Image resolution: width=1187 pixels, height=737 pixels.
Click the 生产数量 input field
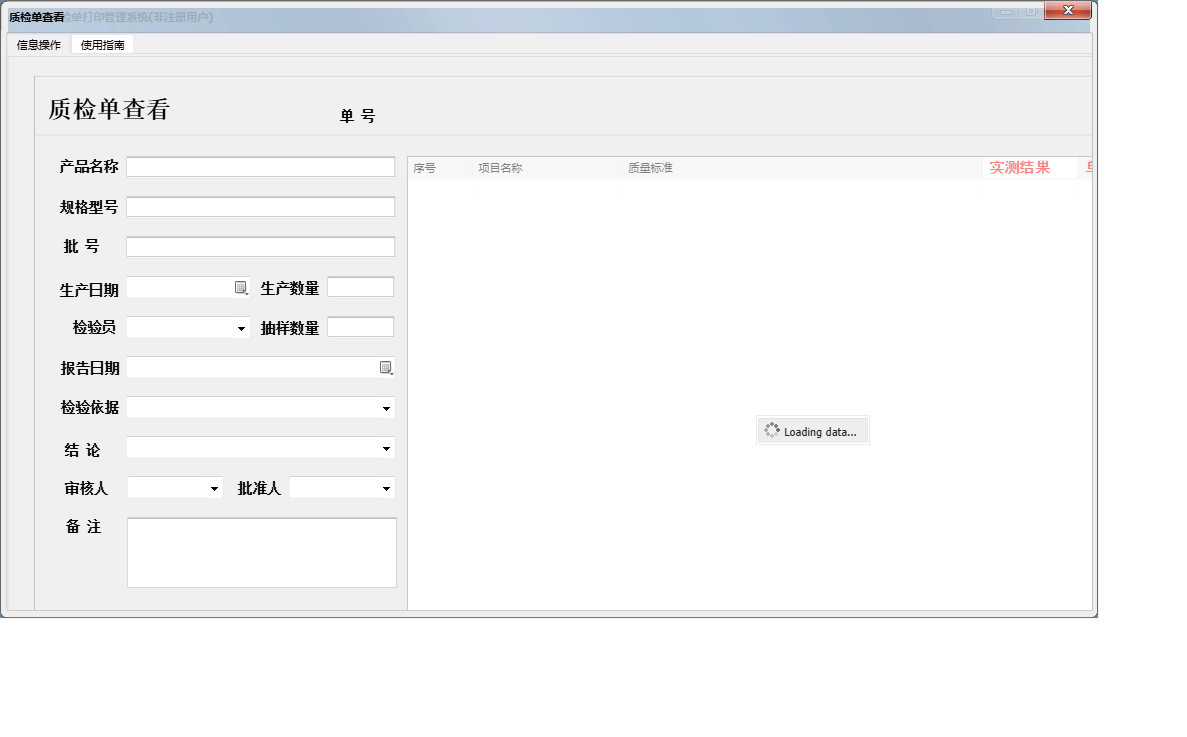click(x=360, y=287)
